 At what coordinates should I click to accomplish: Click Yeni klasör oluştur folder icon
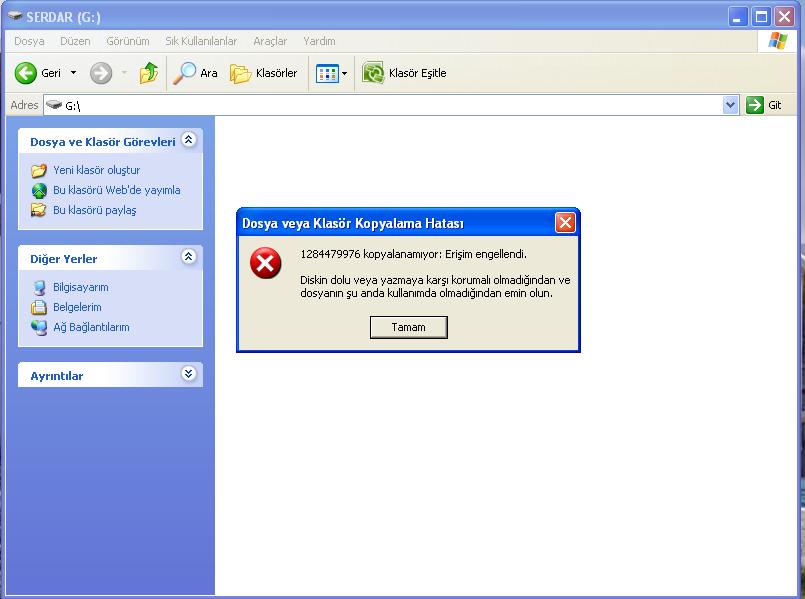coord(39,170)
